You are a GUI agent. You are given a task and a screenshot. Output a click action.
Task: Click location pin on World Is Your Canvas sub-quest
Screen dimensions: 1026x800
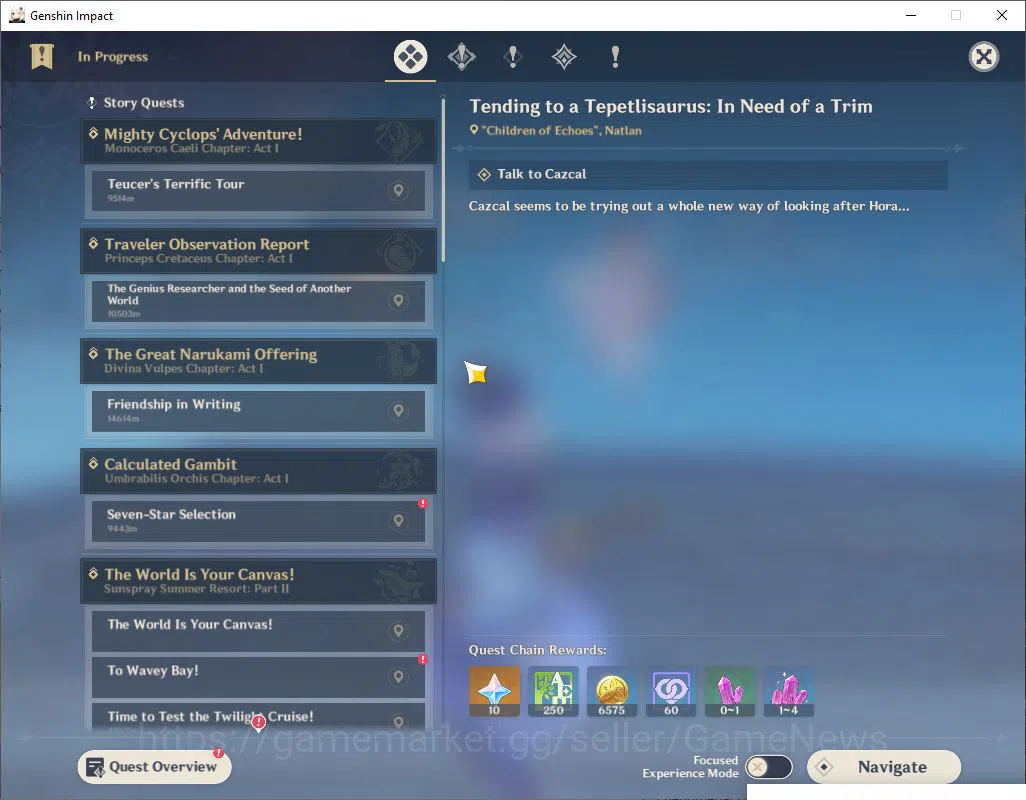[x=398, y=631]
